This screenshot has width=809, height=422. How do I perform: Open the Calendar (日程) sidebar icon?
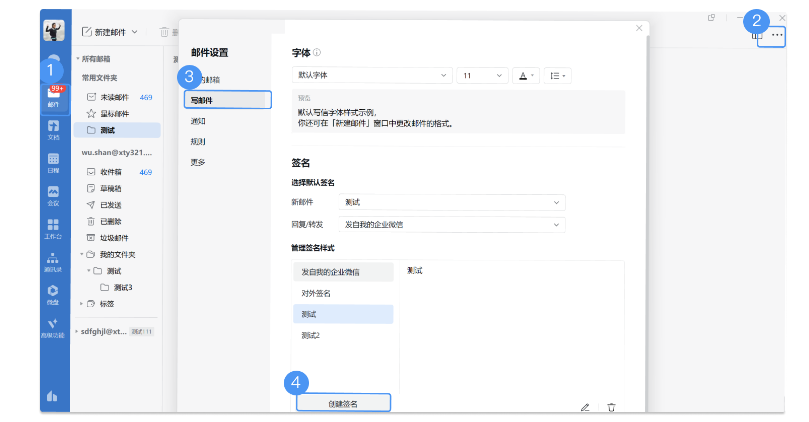click(x=53, y=162)
